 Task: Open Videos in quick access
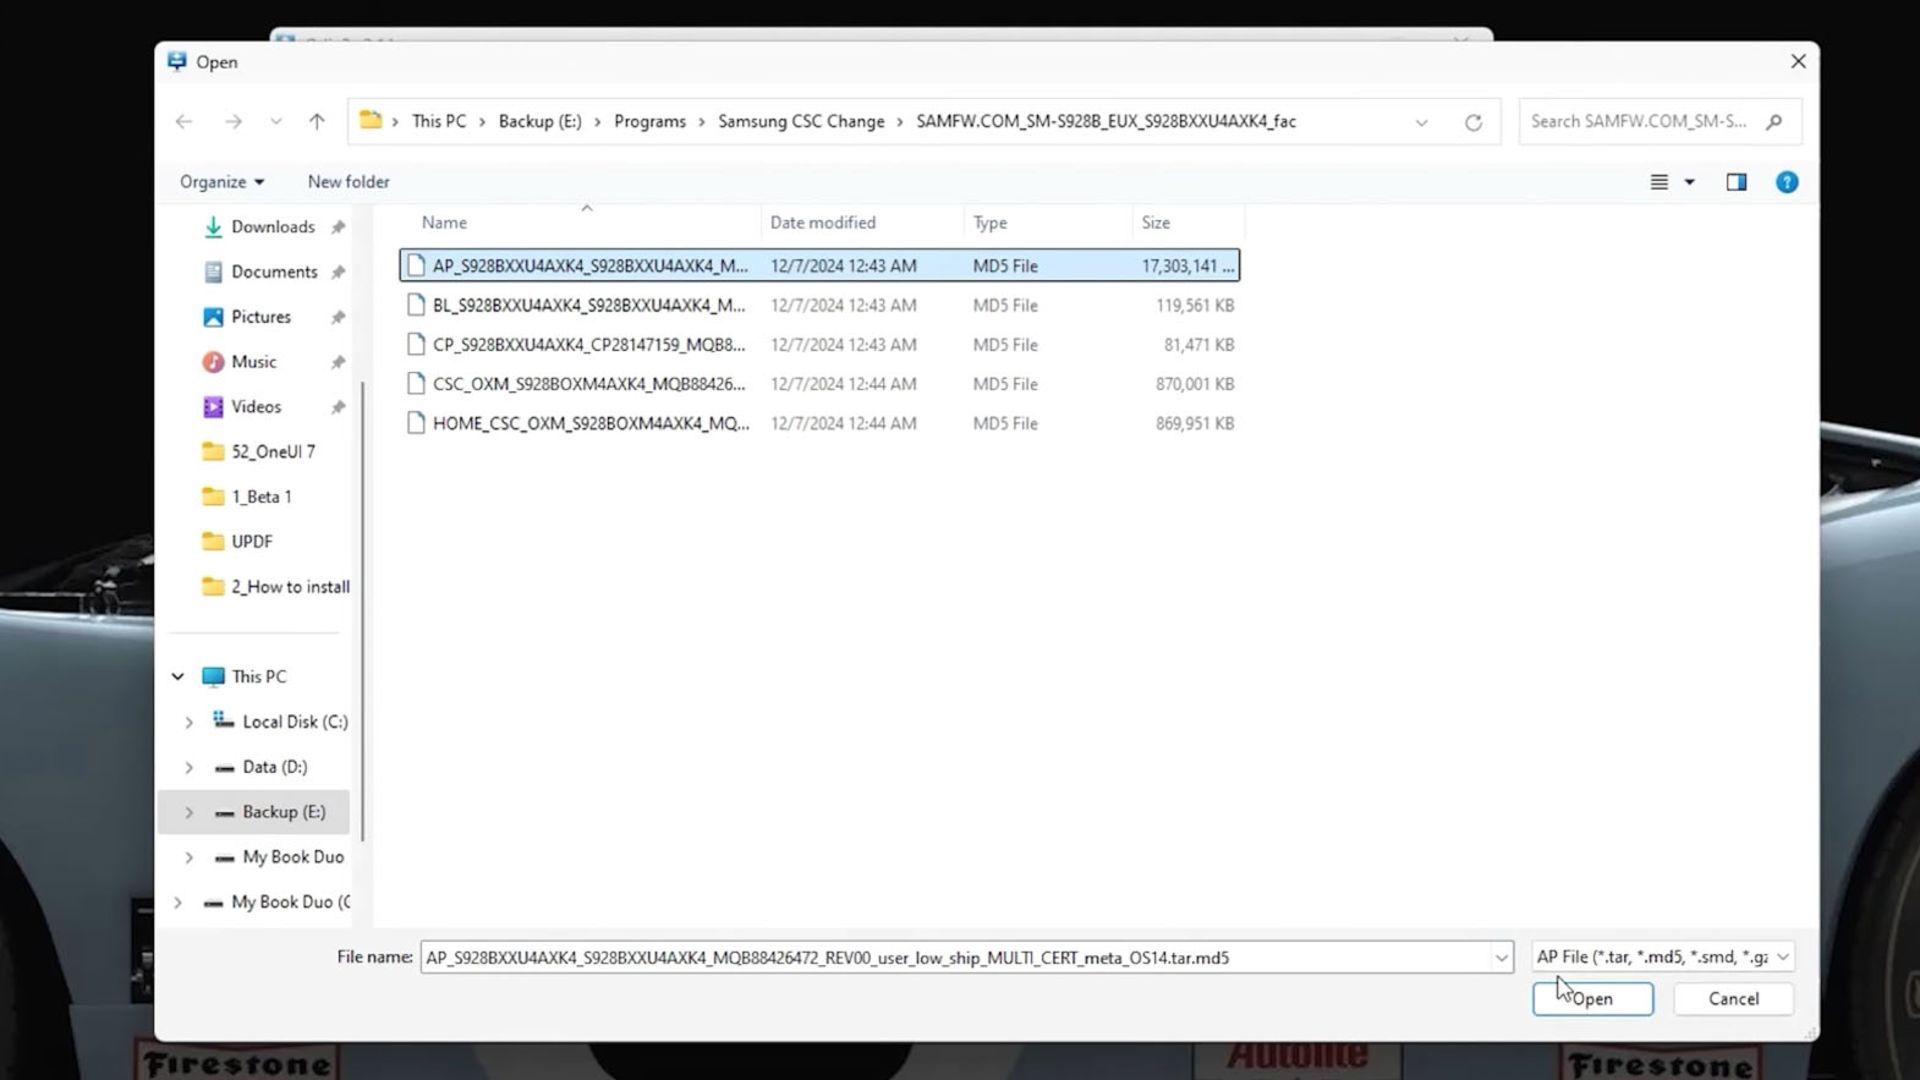coord(256,407)
